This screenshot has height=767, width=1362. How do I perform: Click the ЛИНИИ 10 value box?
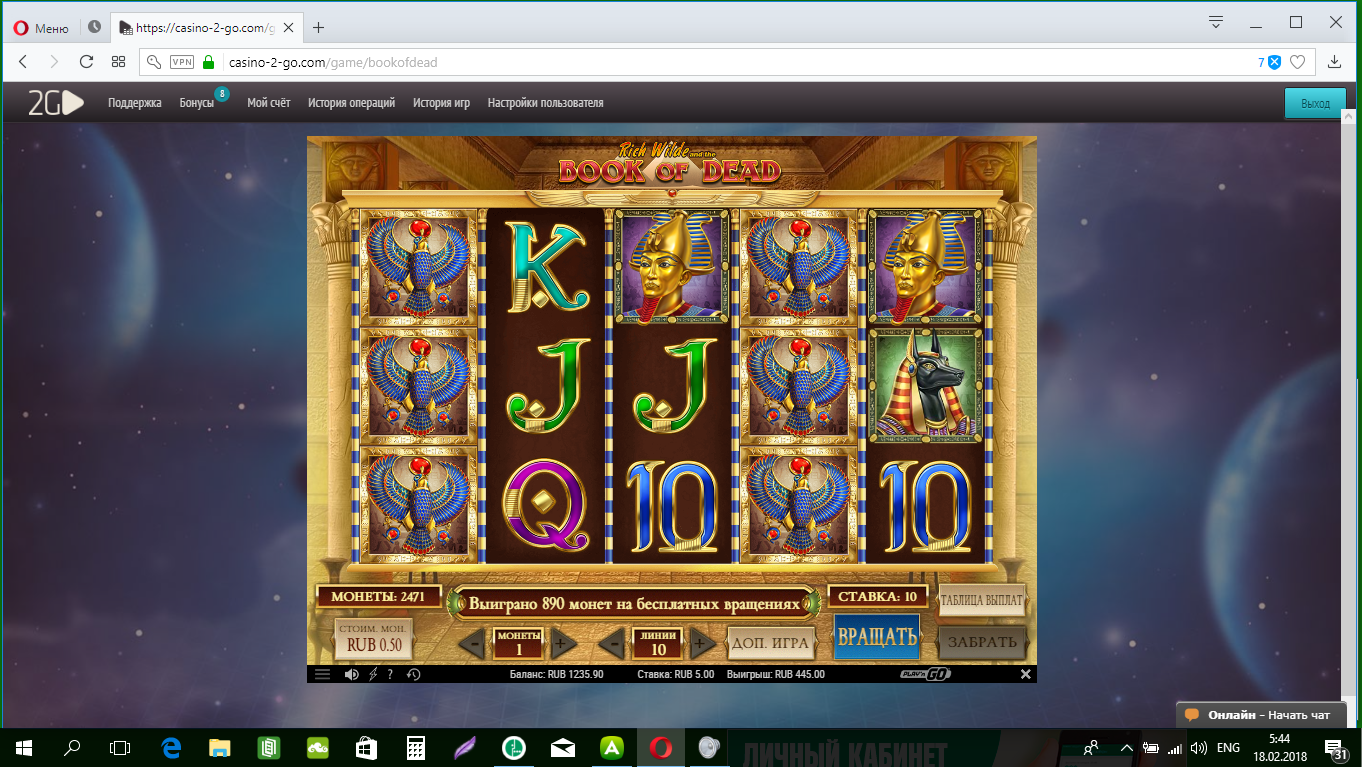point(658,643)
